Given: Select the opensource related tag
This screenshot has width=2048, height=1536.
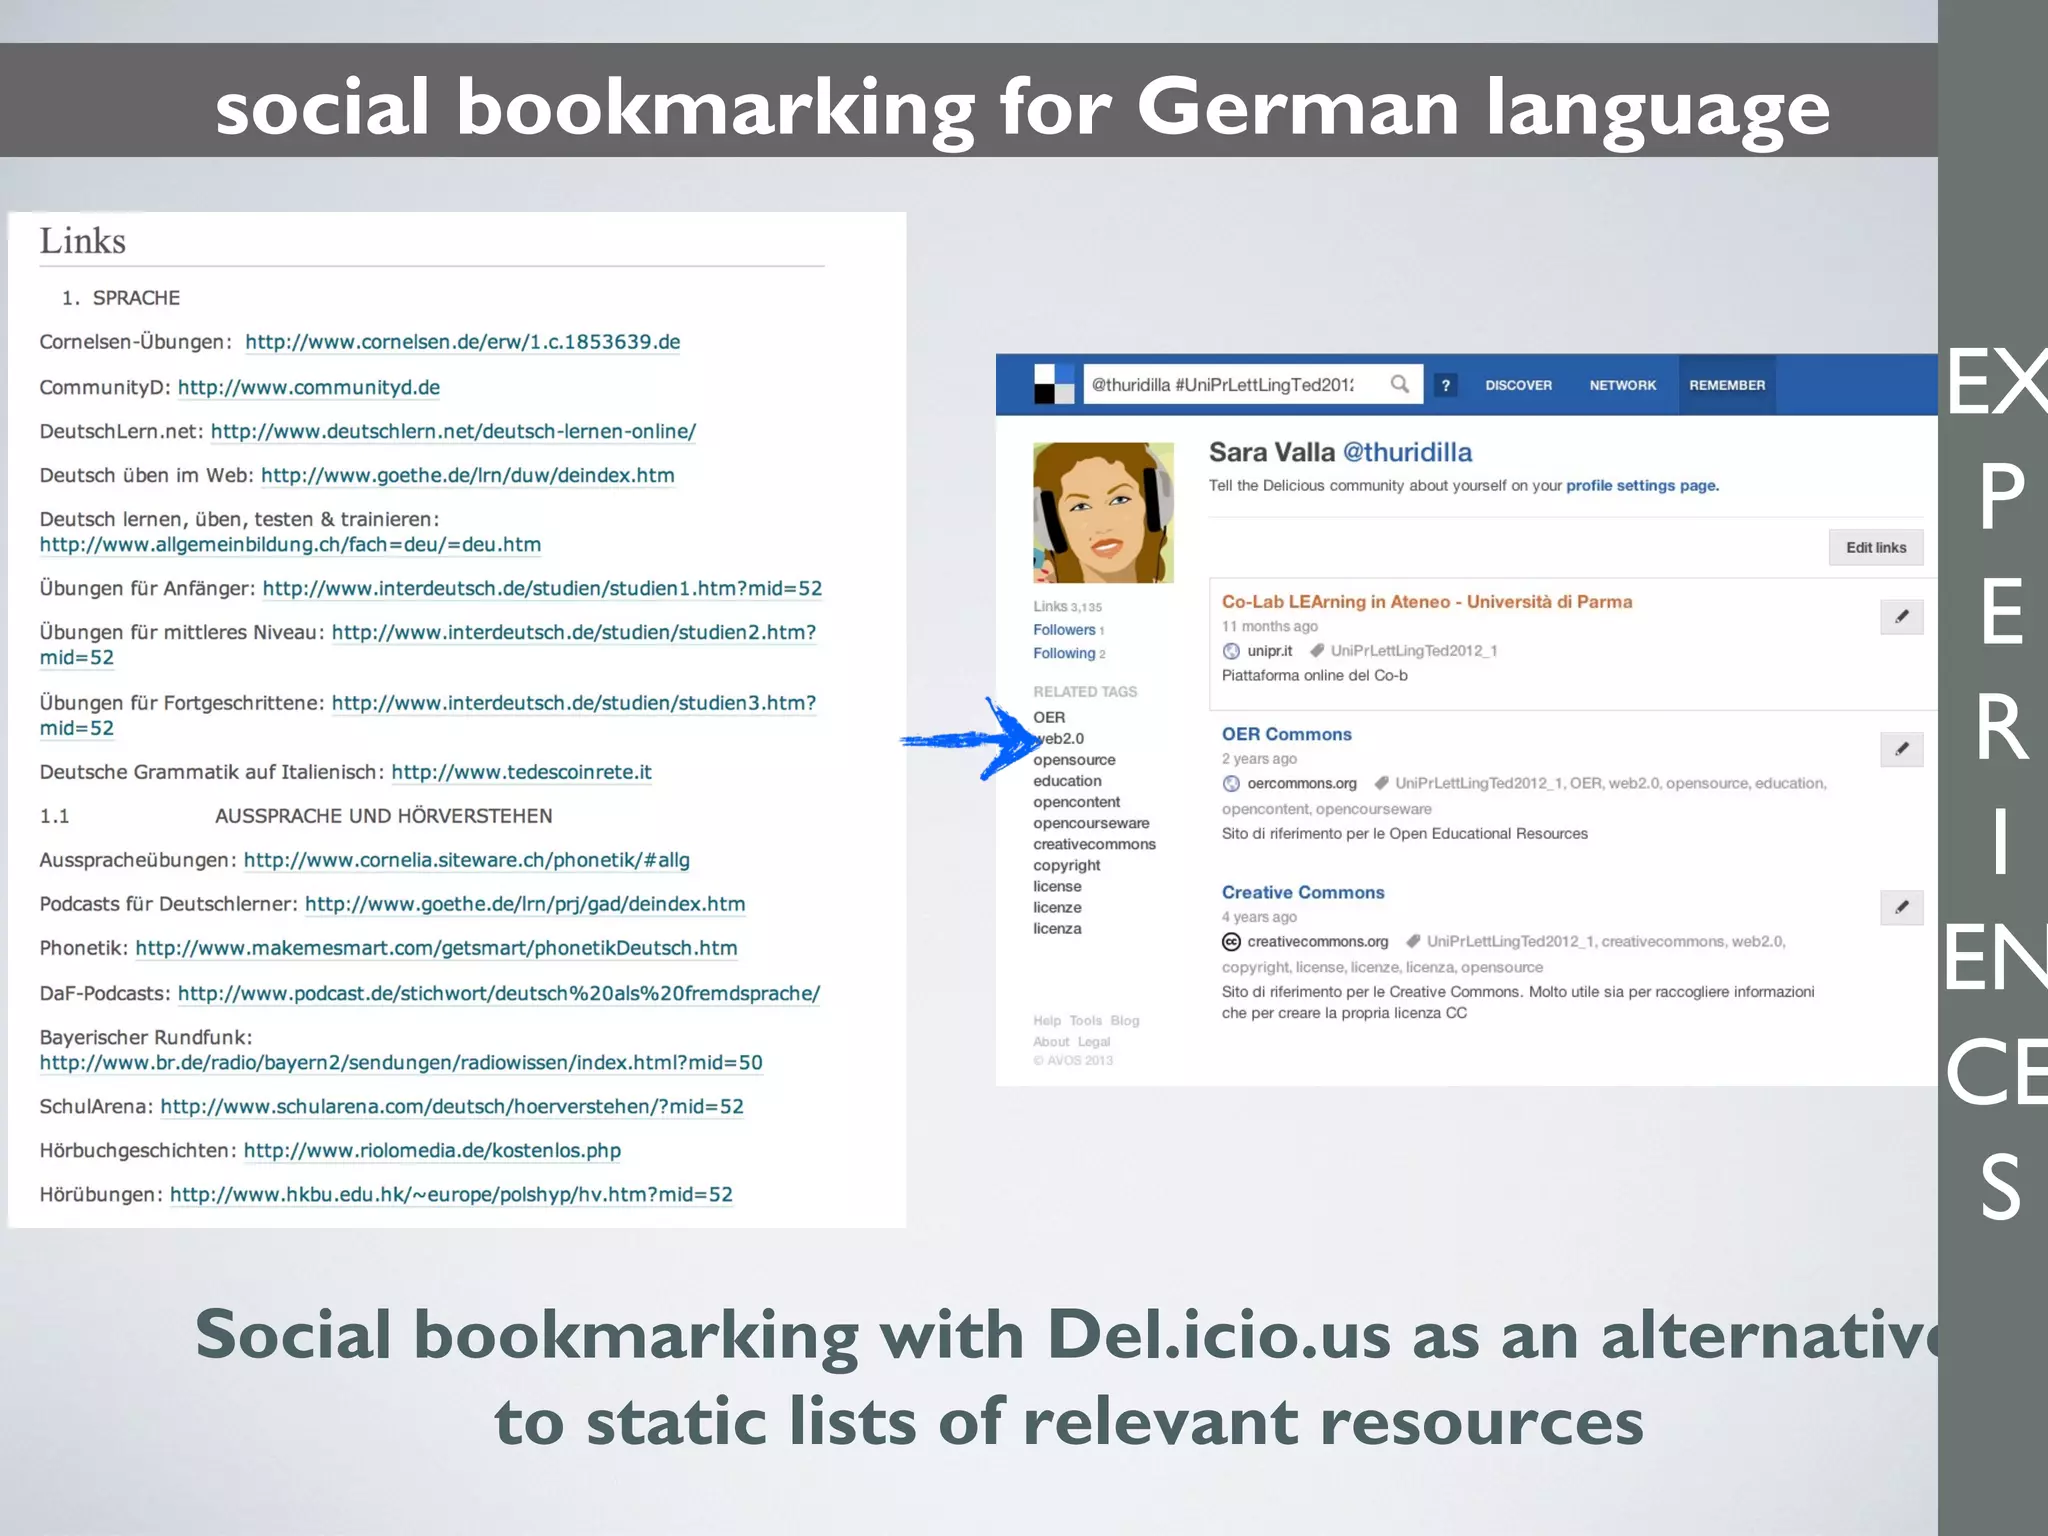Looking at the screenshot, I should point(1074,760).
